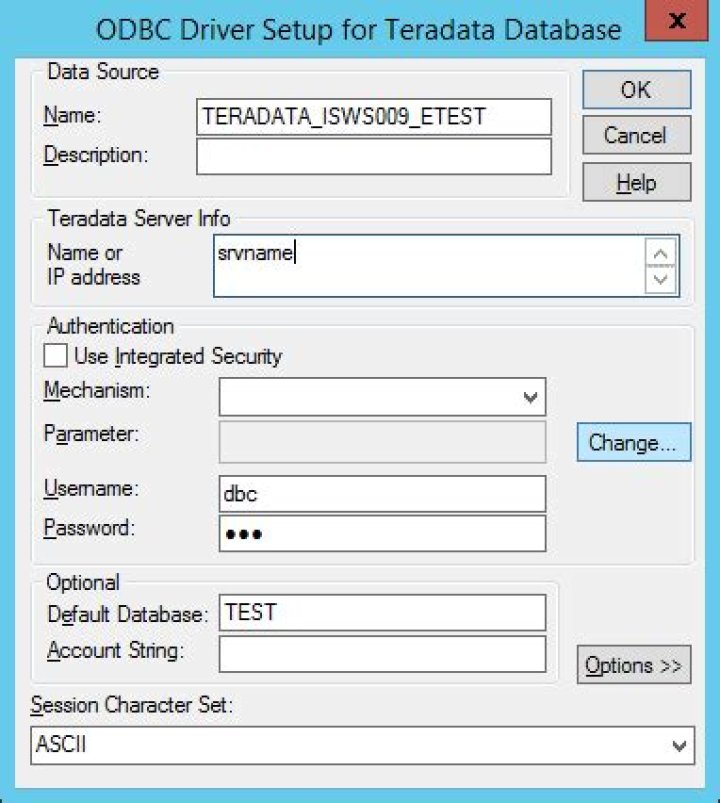Expand the Options >> section

[x=634, y=665]
